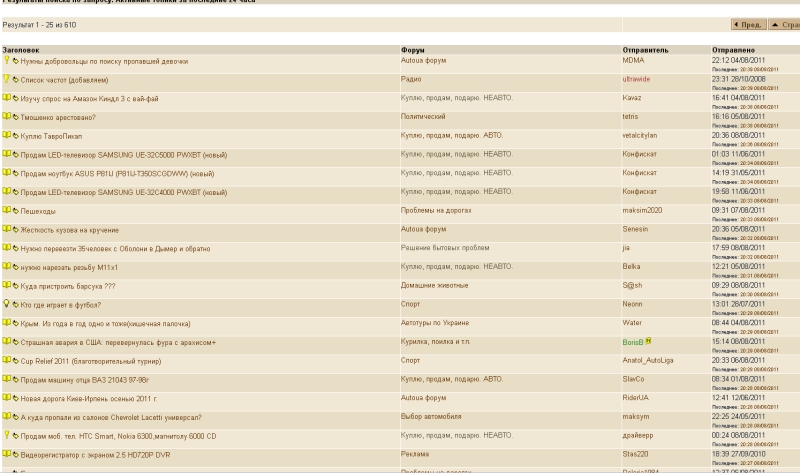Click the arrow icon before "Cup Relief 2011"
This screenshot has width=800, height=473.
click(x=16, y=361)
